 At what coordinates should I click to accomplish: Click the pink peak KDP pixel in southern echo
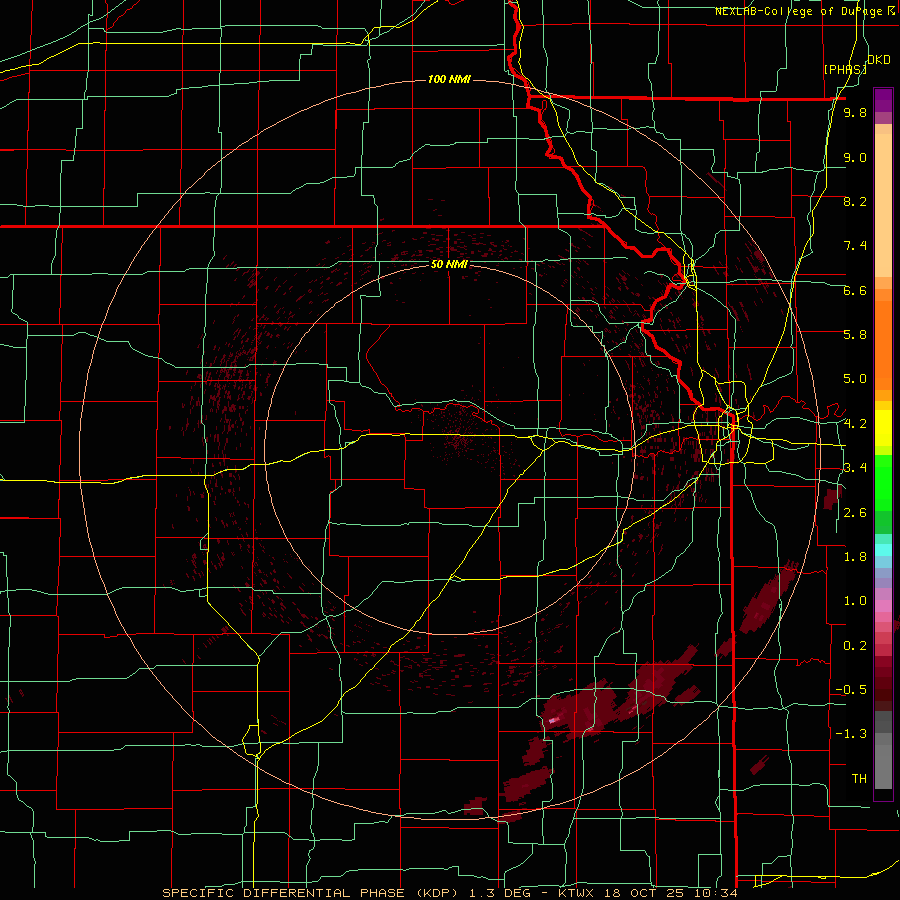coord(554,720)
